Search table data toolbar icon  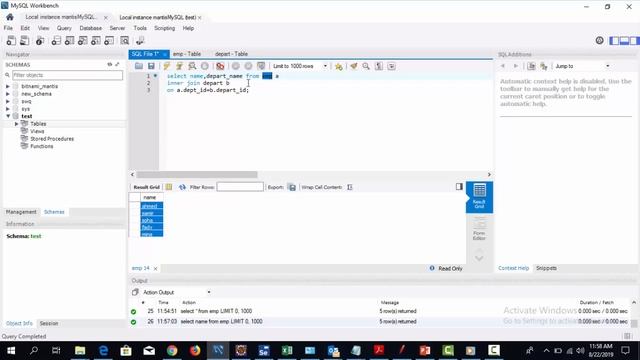point(124,40)
